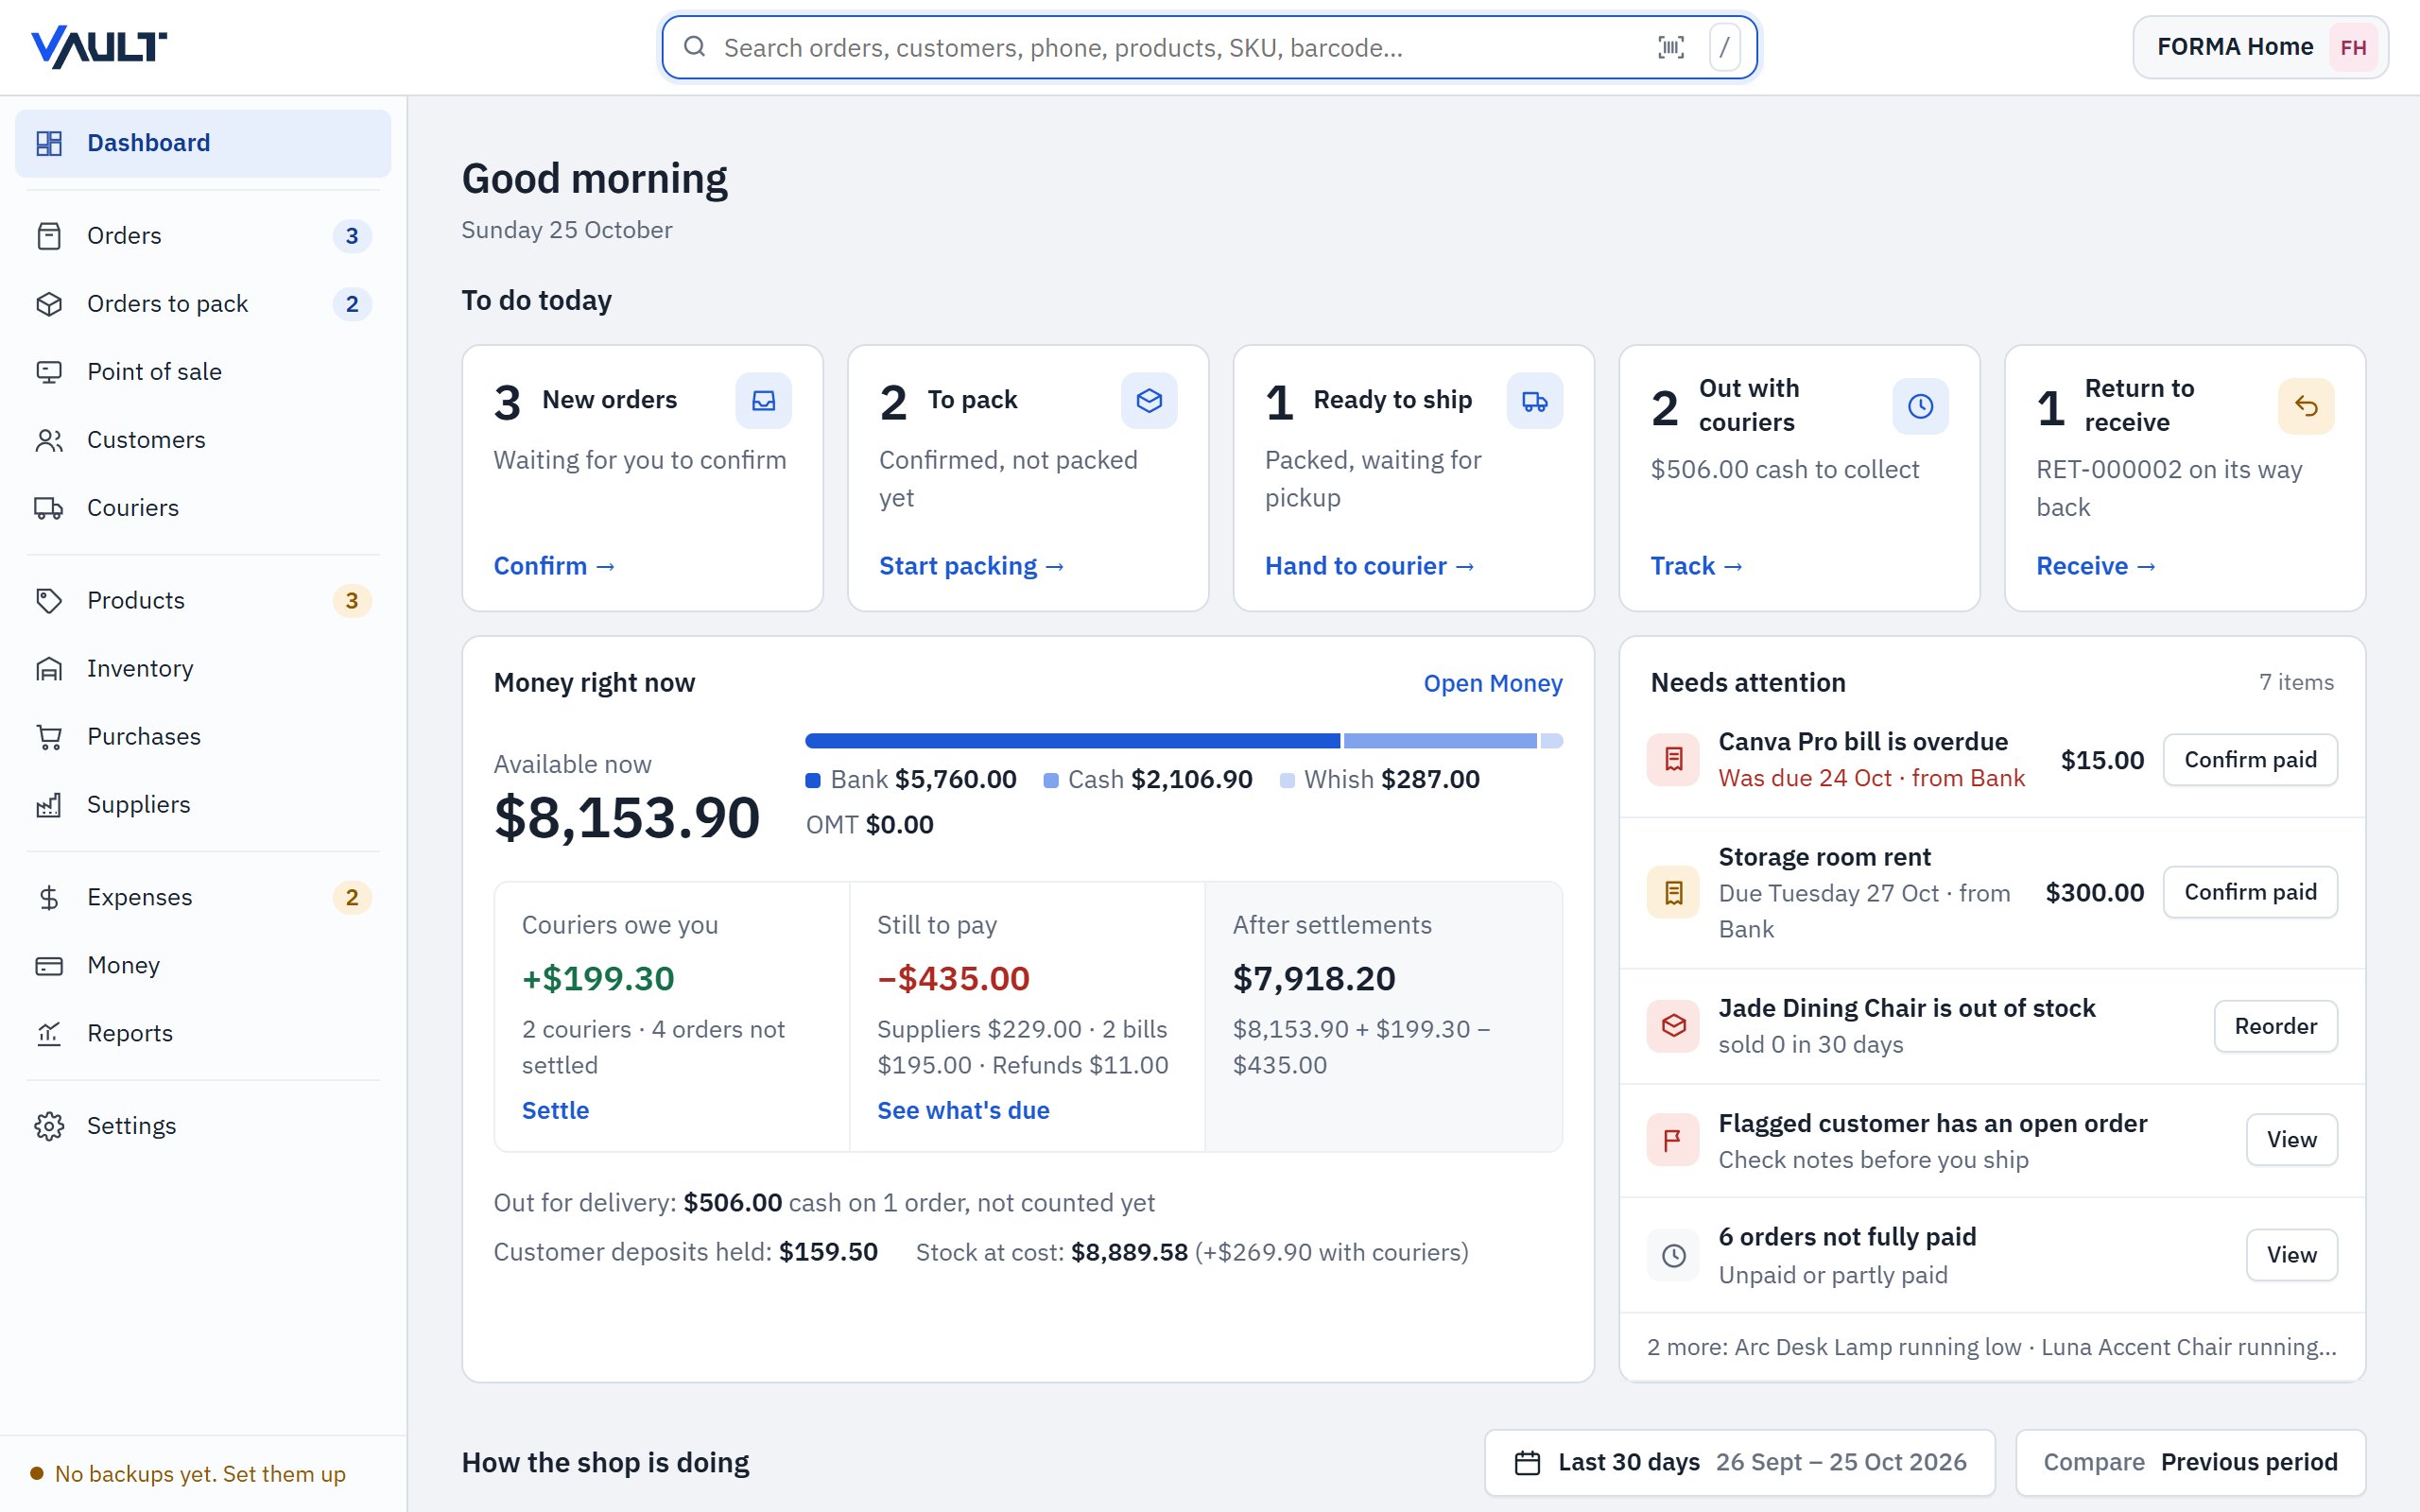
Task: Click the Storage room rent receipt icon
Action: 1673,892
